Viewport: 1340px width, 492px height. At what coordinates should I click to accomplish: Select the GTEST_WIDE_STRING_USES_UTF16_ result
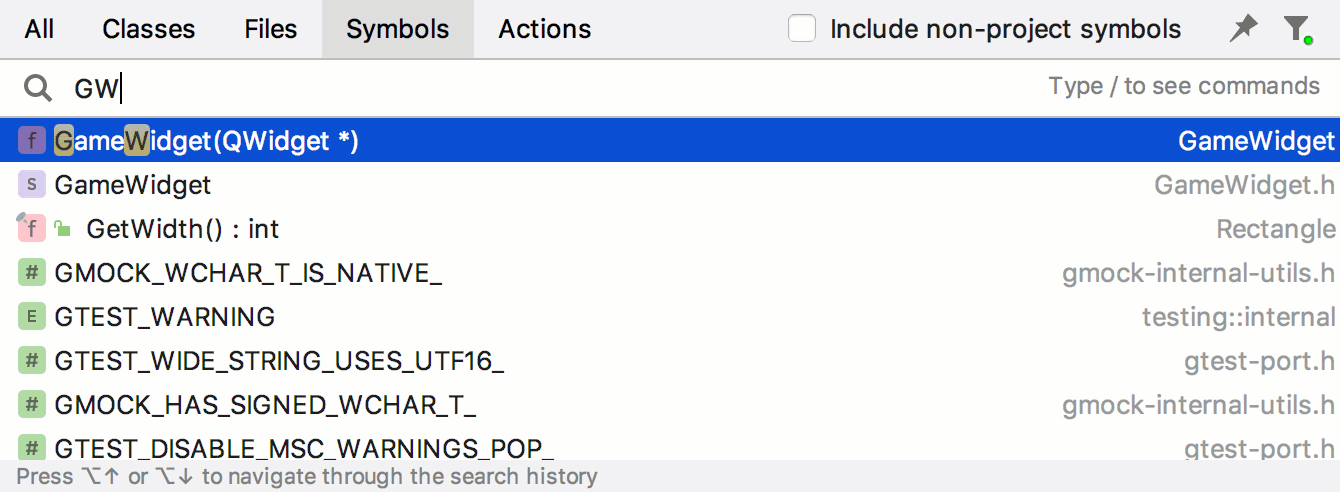click(670, 361)
